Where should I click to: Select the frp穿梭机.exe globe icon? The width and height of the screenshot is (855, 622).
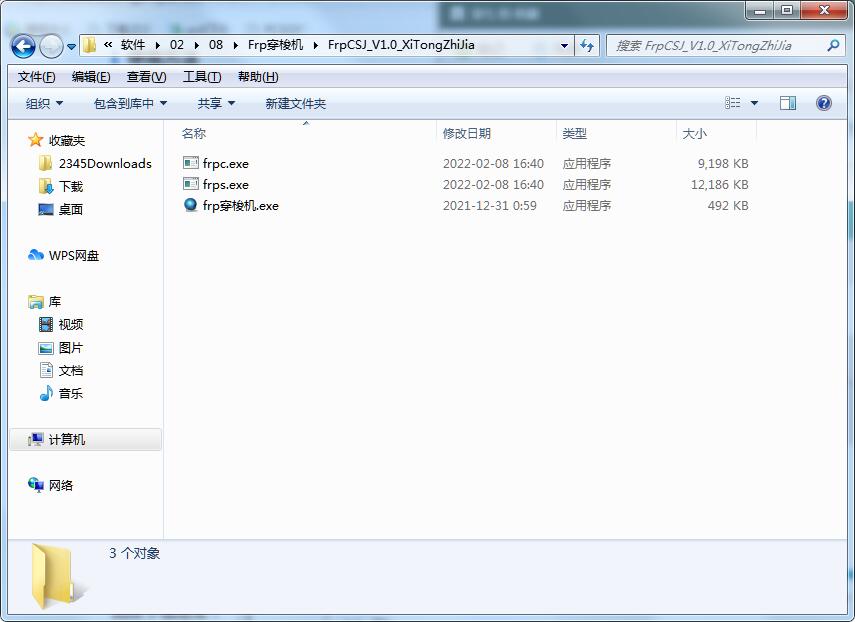tap(191, 205)
